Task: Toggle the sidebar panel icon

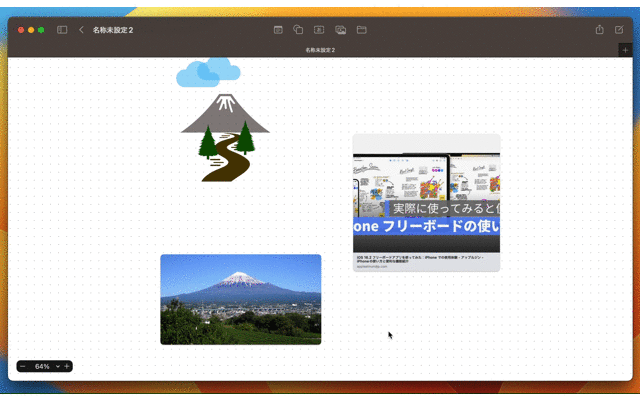Action: tap(62, 30)
